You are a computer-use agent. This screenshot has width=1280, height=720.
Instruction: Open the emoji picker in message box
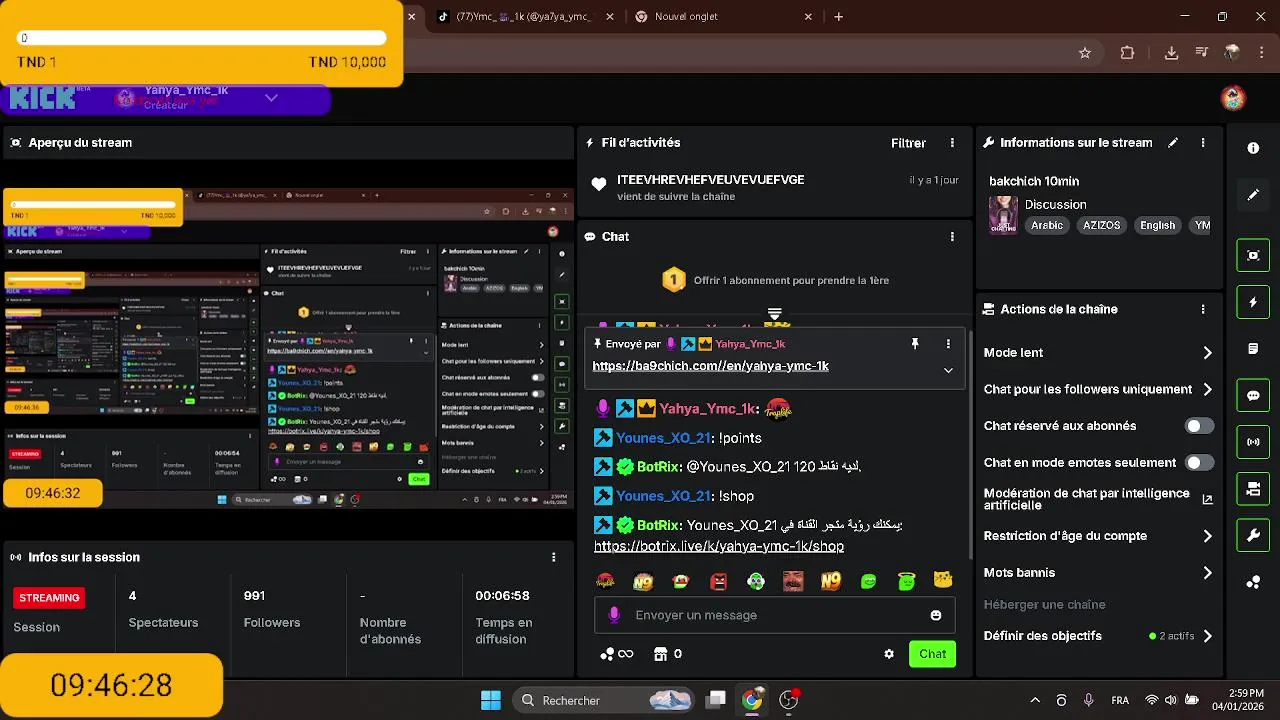click(936, 615)
